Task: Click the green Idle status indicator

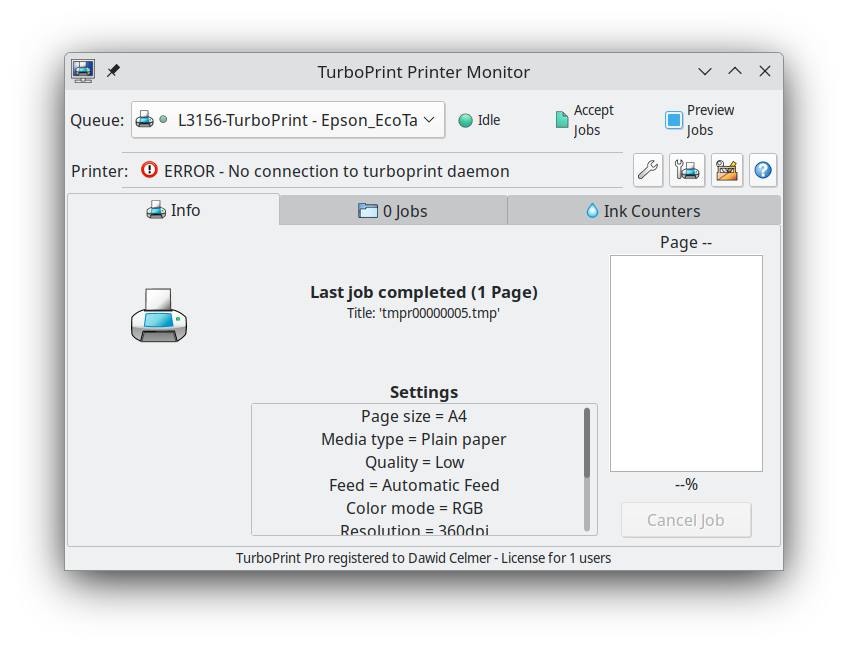Action: pyautogui.click(x=465, y=121)
